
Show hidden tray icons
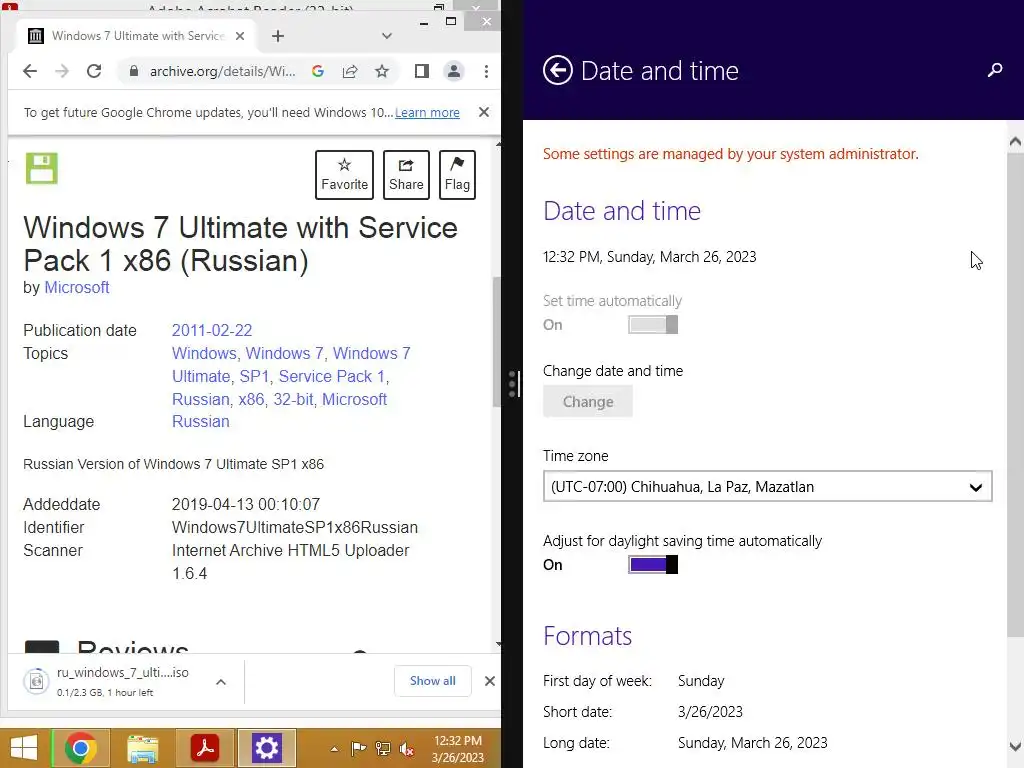[334, 749]
